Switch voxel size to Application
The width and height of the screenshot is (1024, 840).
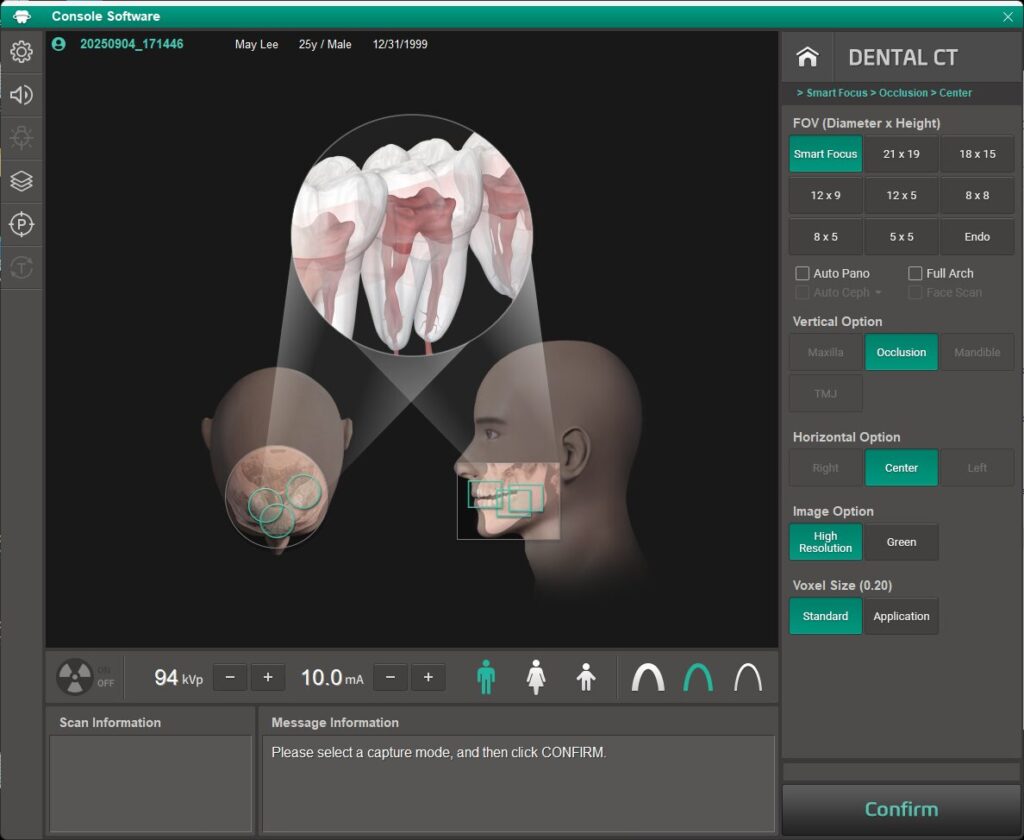[901, 616]
